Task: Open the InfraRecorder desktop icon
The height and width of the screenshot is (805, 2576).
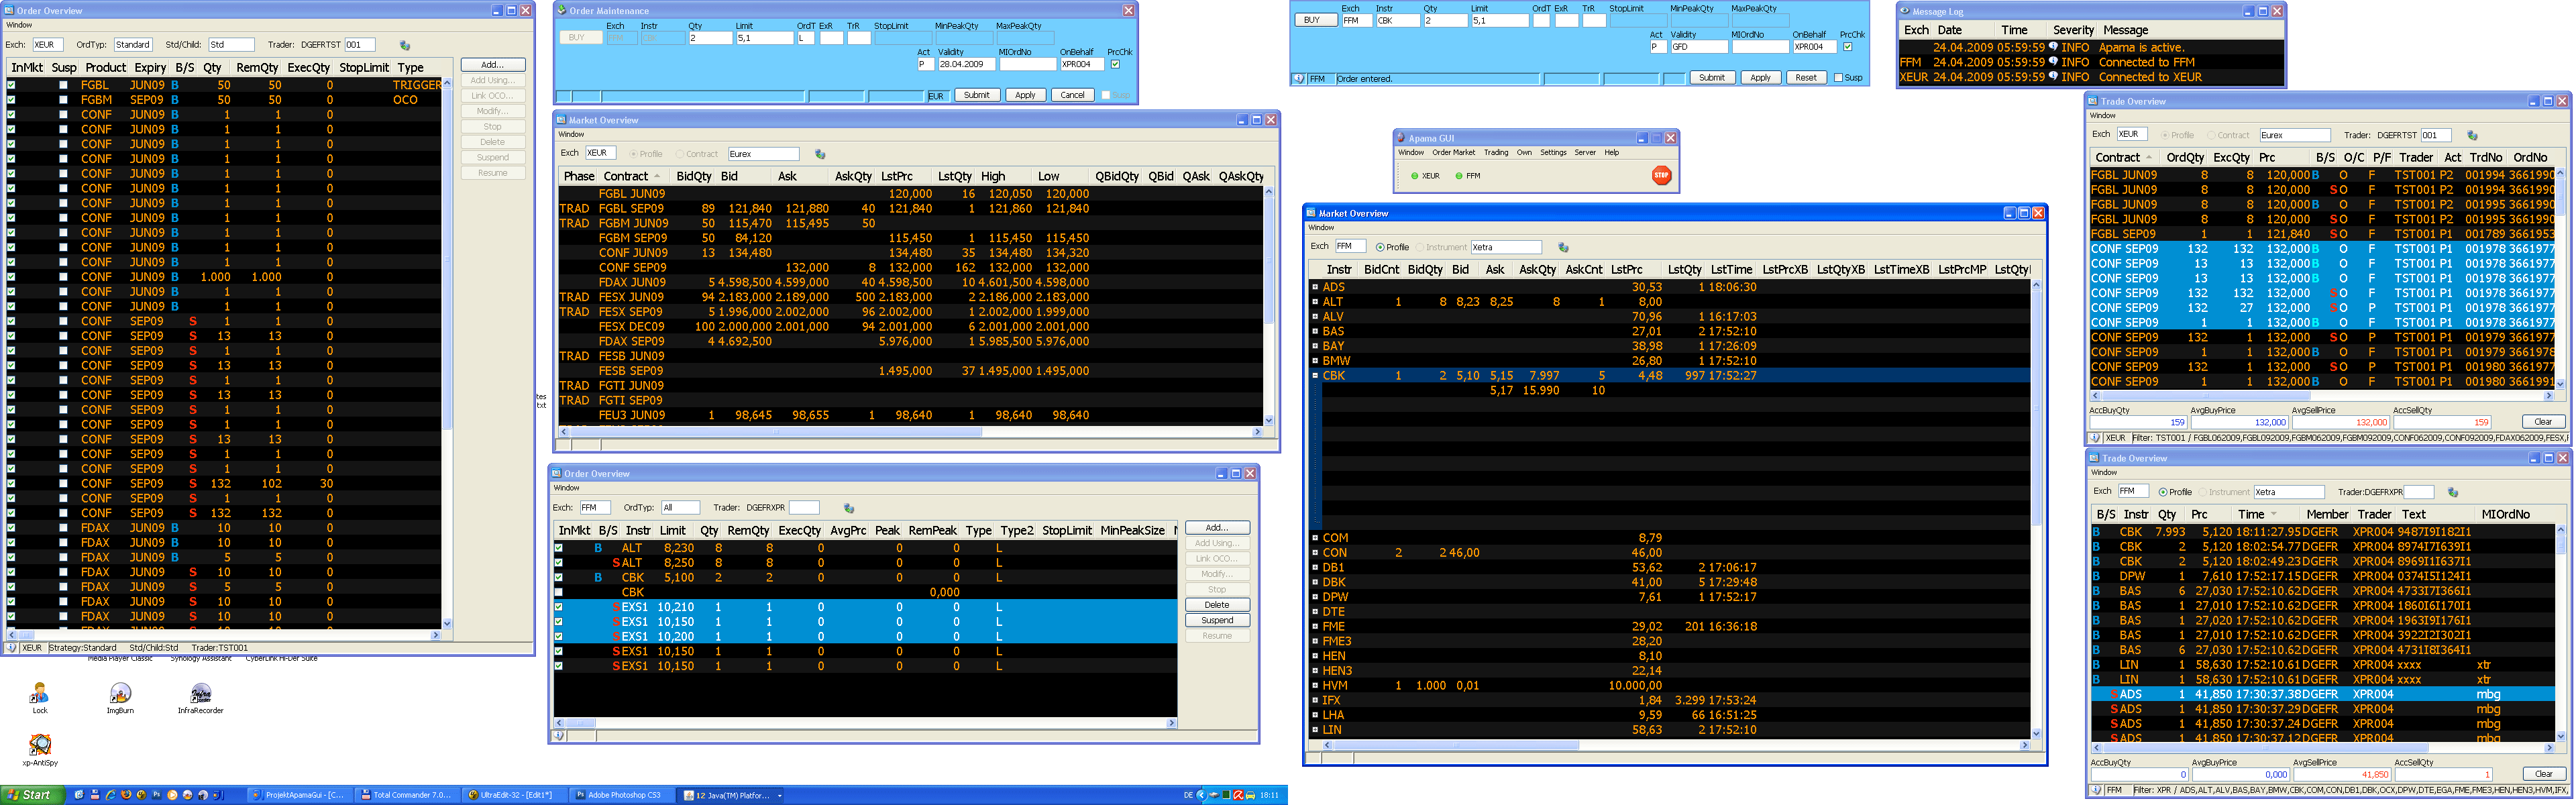Action: 200,694
